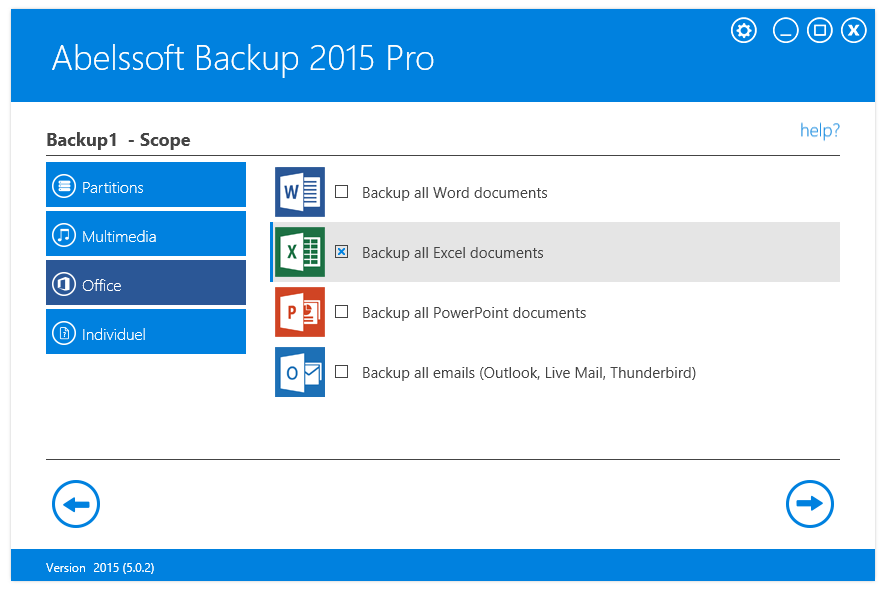Click the Outlook email icon
Viewport: 887px width, 596px height.
click(300, 372)
